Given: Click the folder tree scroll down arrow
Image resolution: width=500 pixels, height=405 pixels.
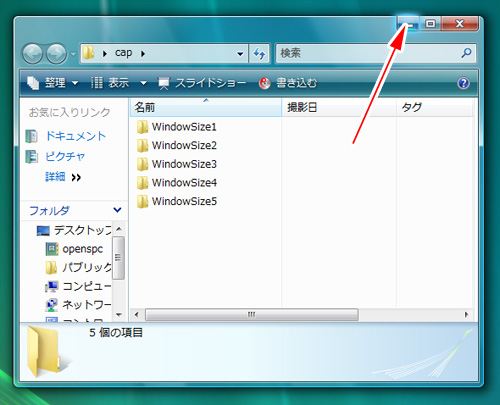Looking at the screenshot, I should [119, 314].
